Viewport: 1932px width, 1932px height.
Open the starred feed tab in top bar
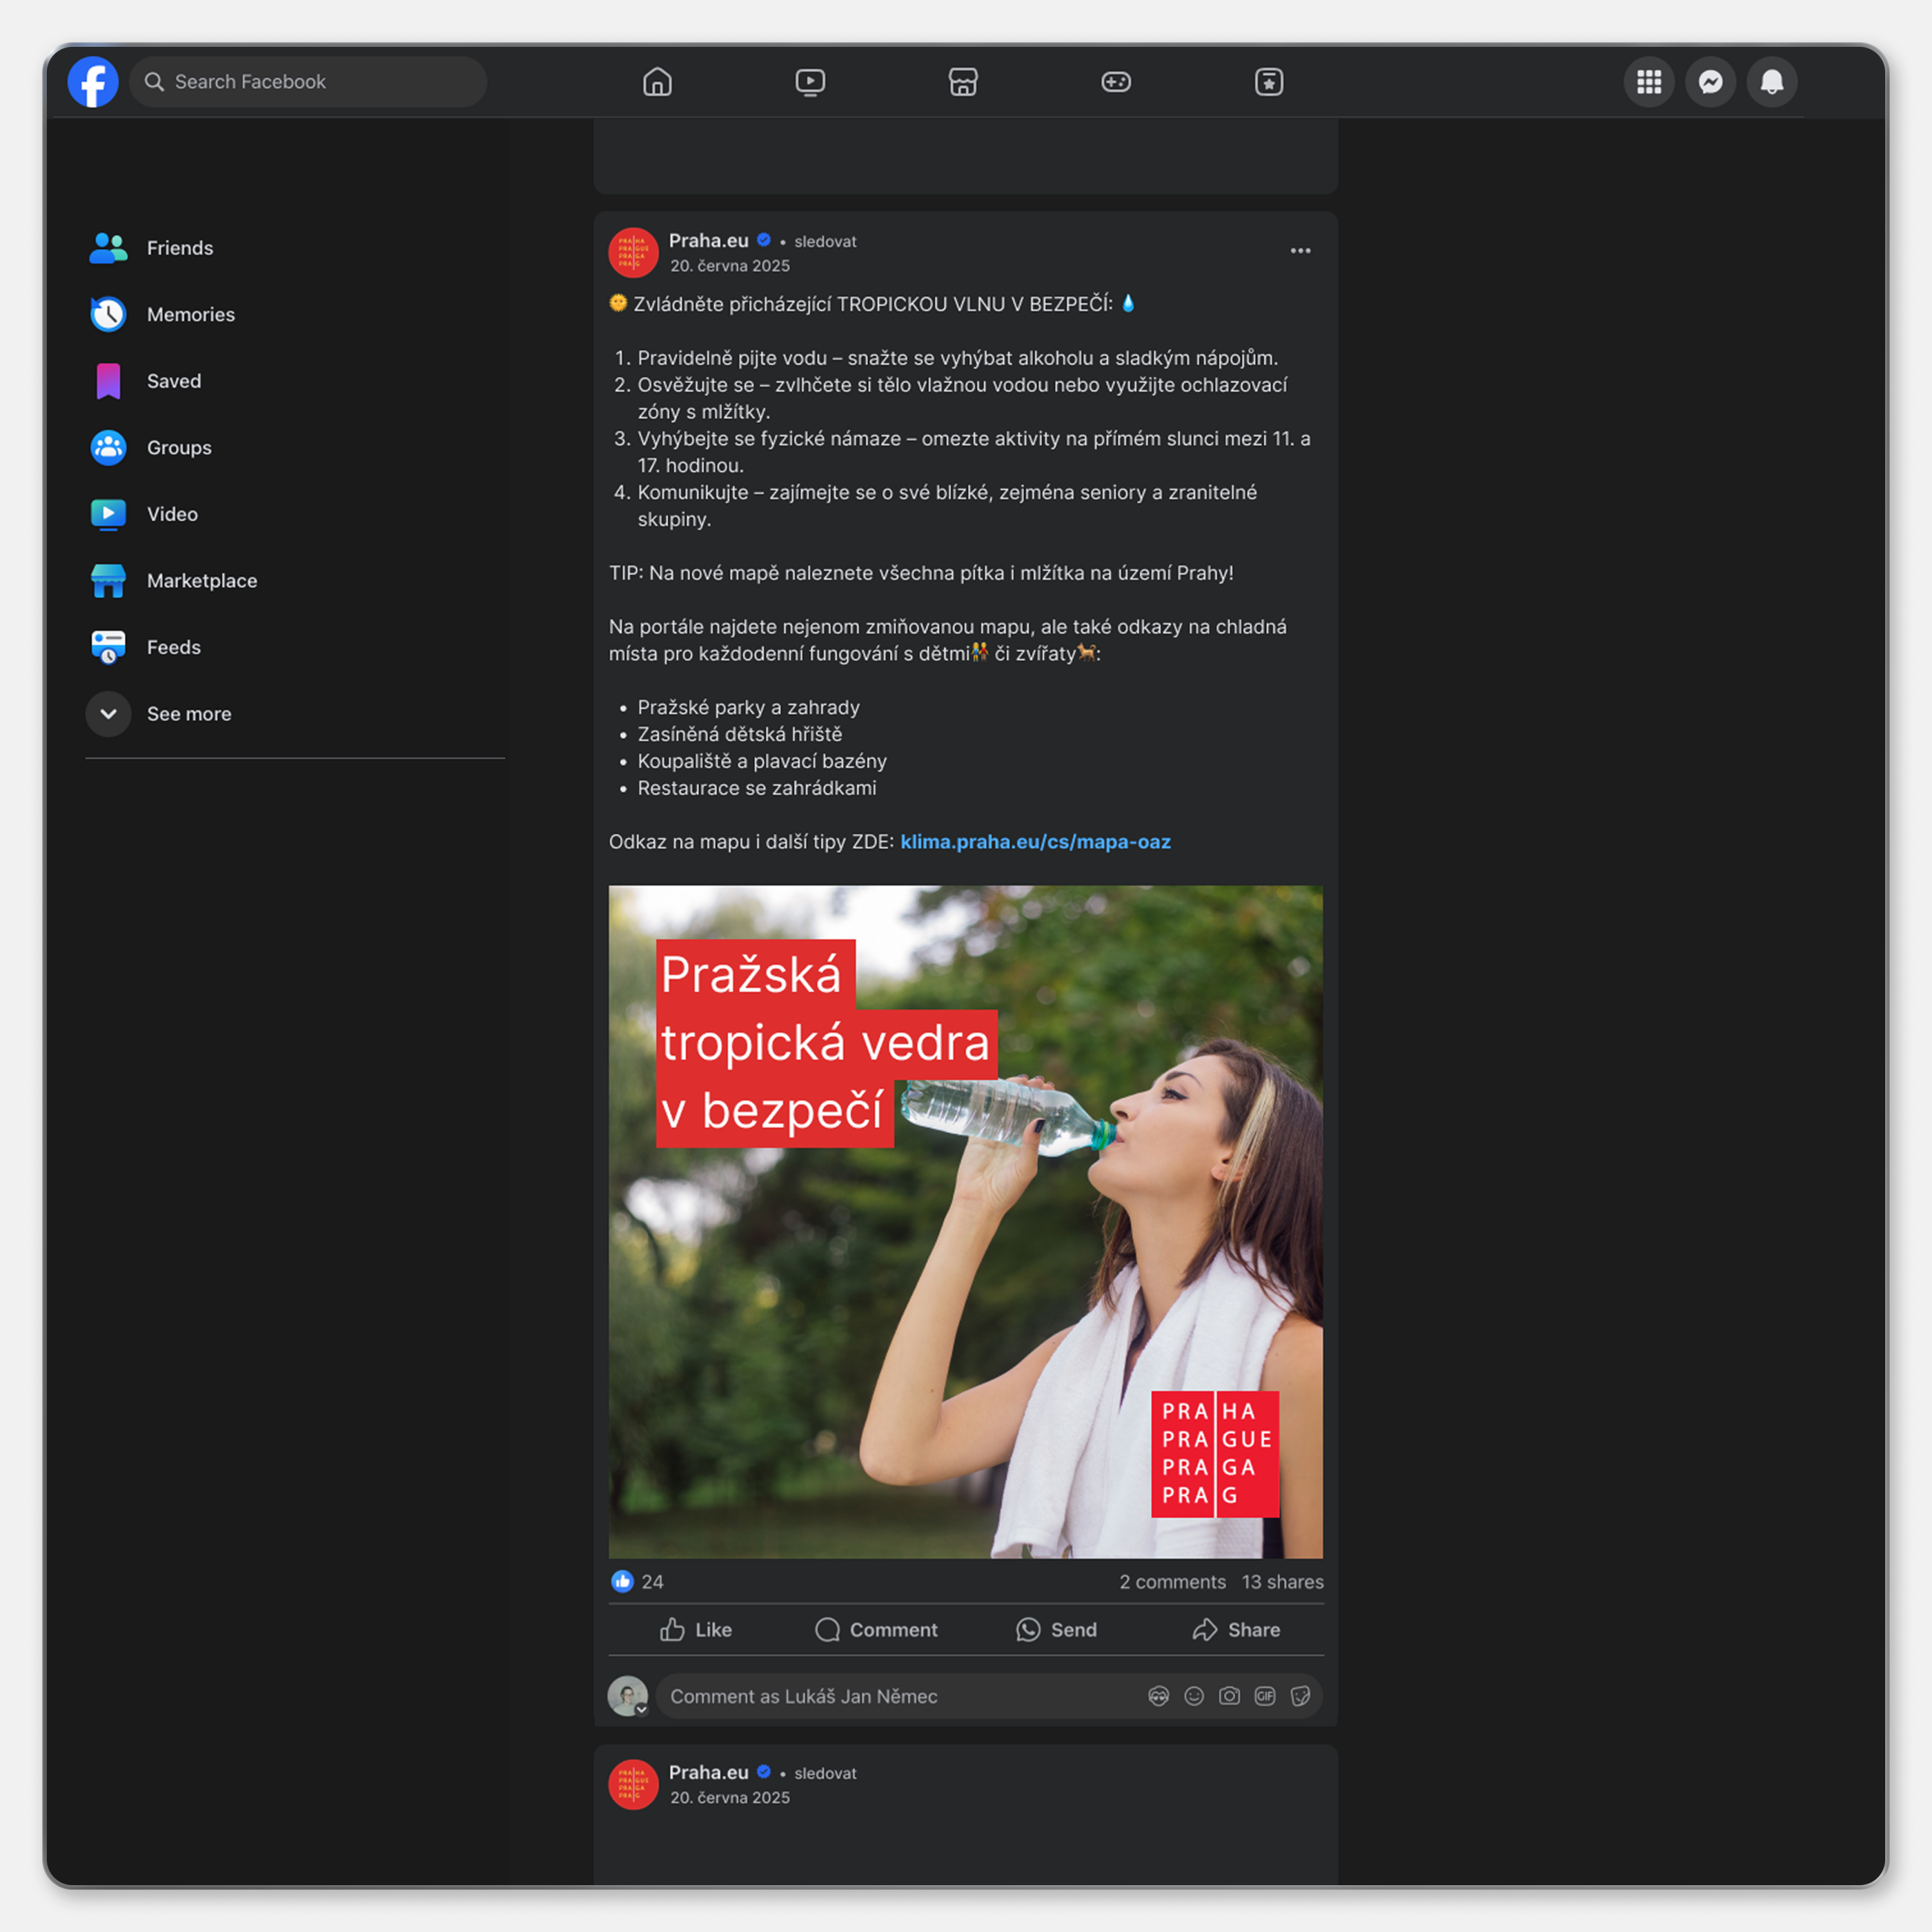click(1269, 82)
